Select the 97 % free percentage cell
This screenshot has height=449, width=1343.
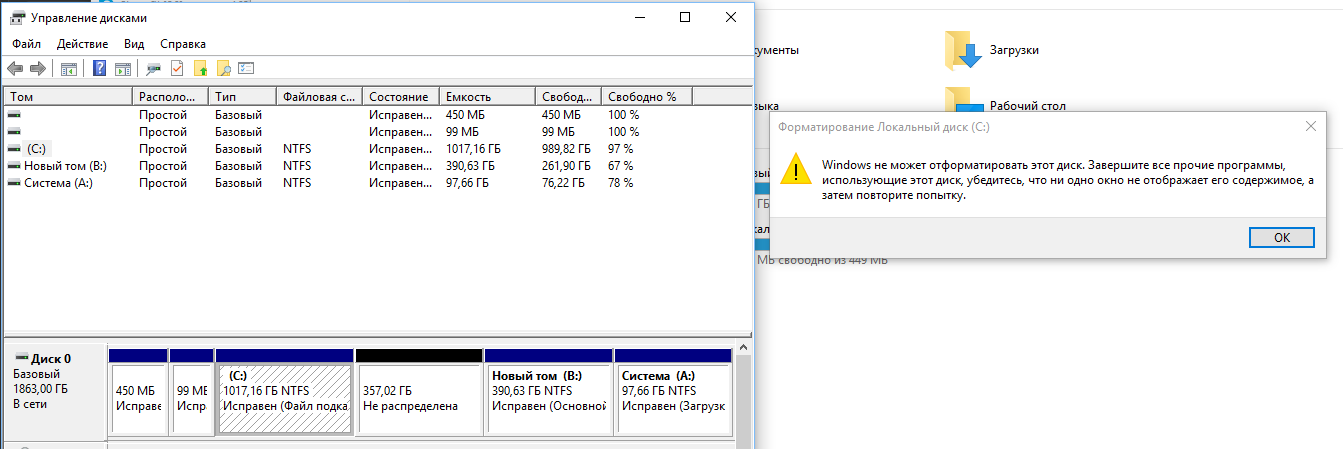click(620, 149)
